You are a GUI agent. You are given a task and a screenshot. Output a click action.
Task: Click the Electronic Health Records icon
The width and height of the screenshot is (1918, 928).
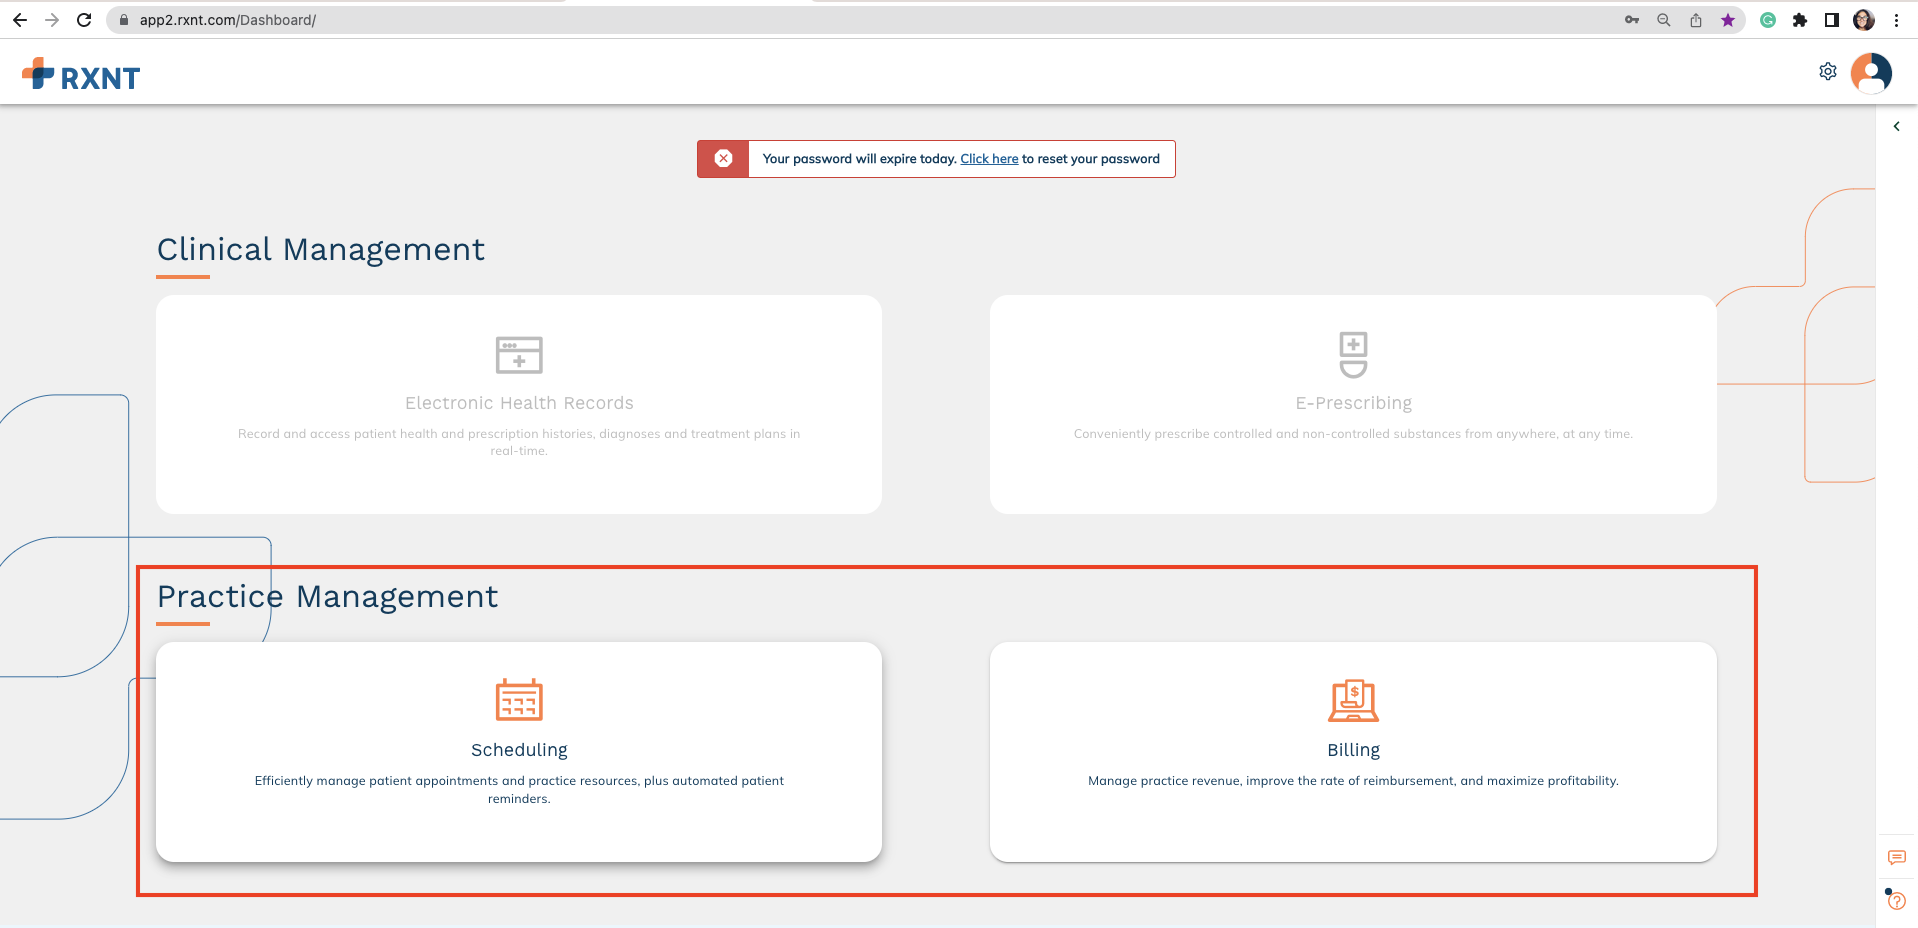519,355
